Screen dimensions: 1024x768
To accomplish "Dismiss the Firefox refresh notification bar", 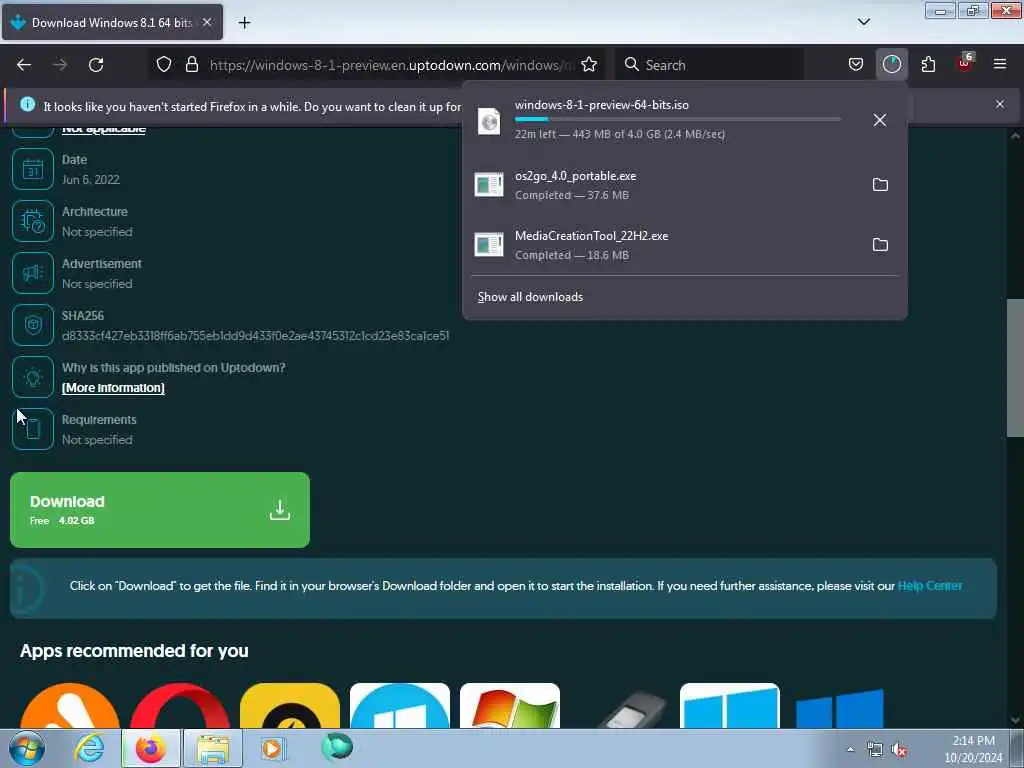I will (1000, 104).
